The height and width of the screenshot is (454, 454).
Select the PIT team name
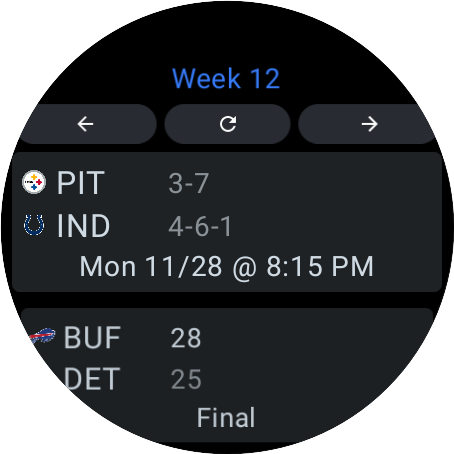tap(81, 182)
